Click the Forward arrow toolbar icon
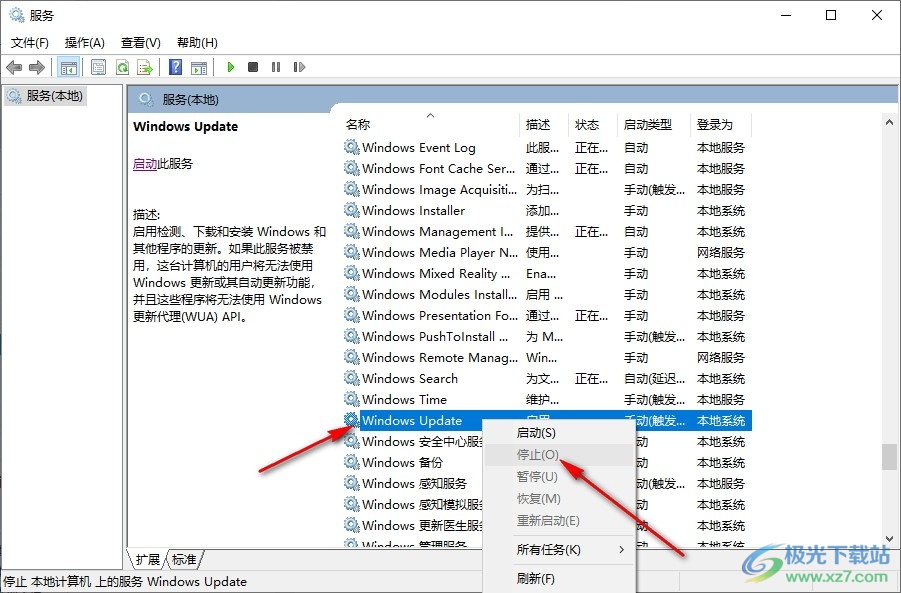This screenshot has width=901, height=593. click(x=37, y=67)
